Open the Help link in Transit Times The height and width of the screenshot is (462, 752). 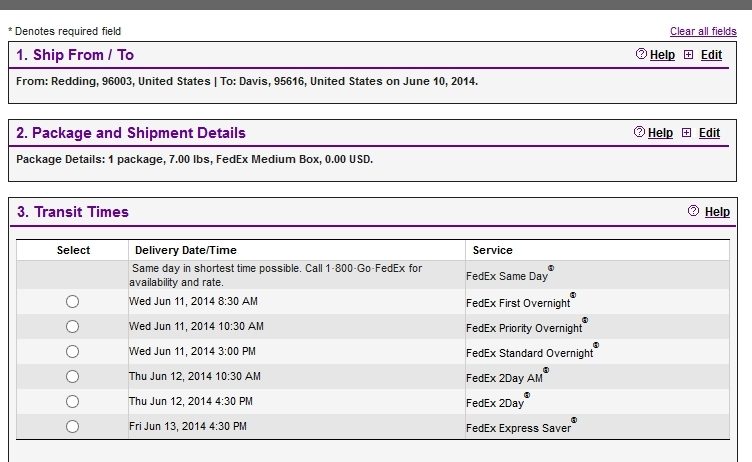717,212
